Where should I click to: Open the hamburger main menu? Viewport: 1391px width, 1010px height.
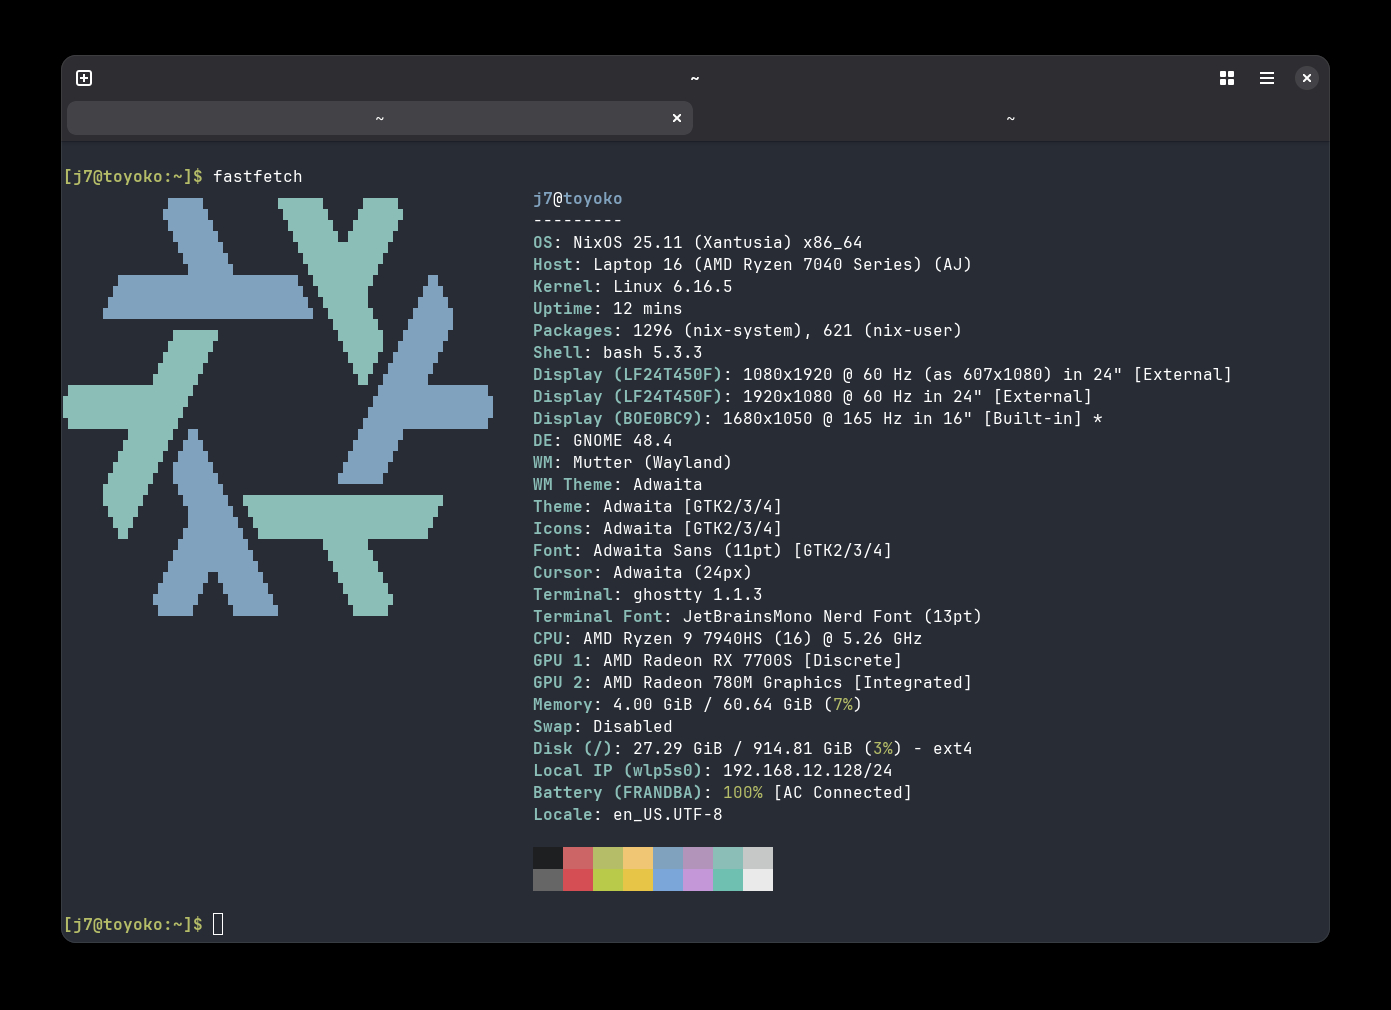[1267, 78]
